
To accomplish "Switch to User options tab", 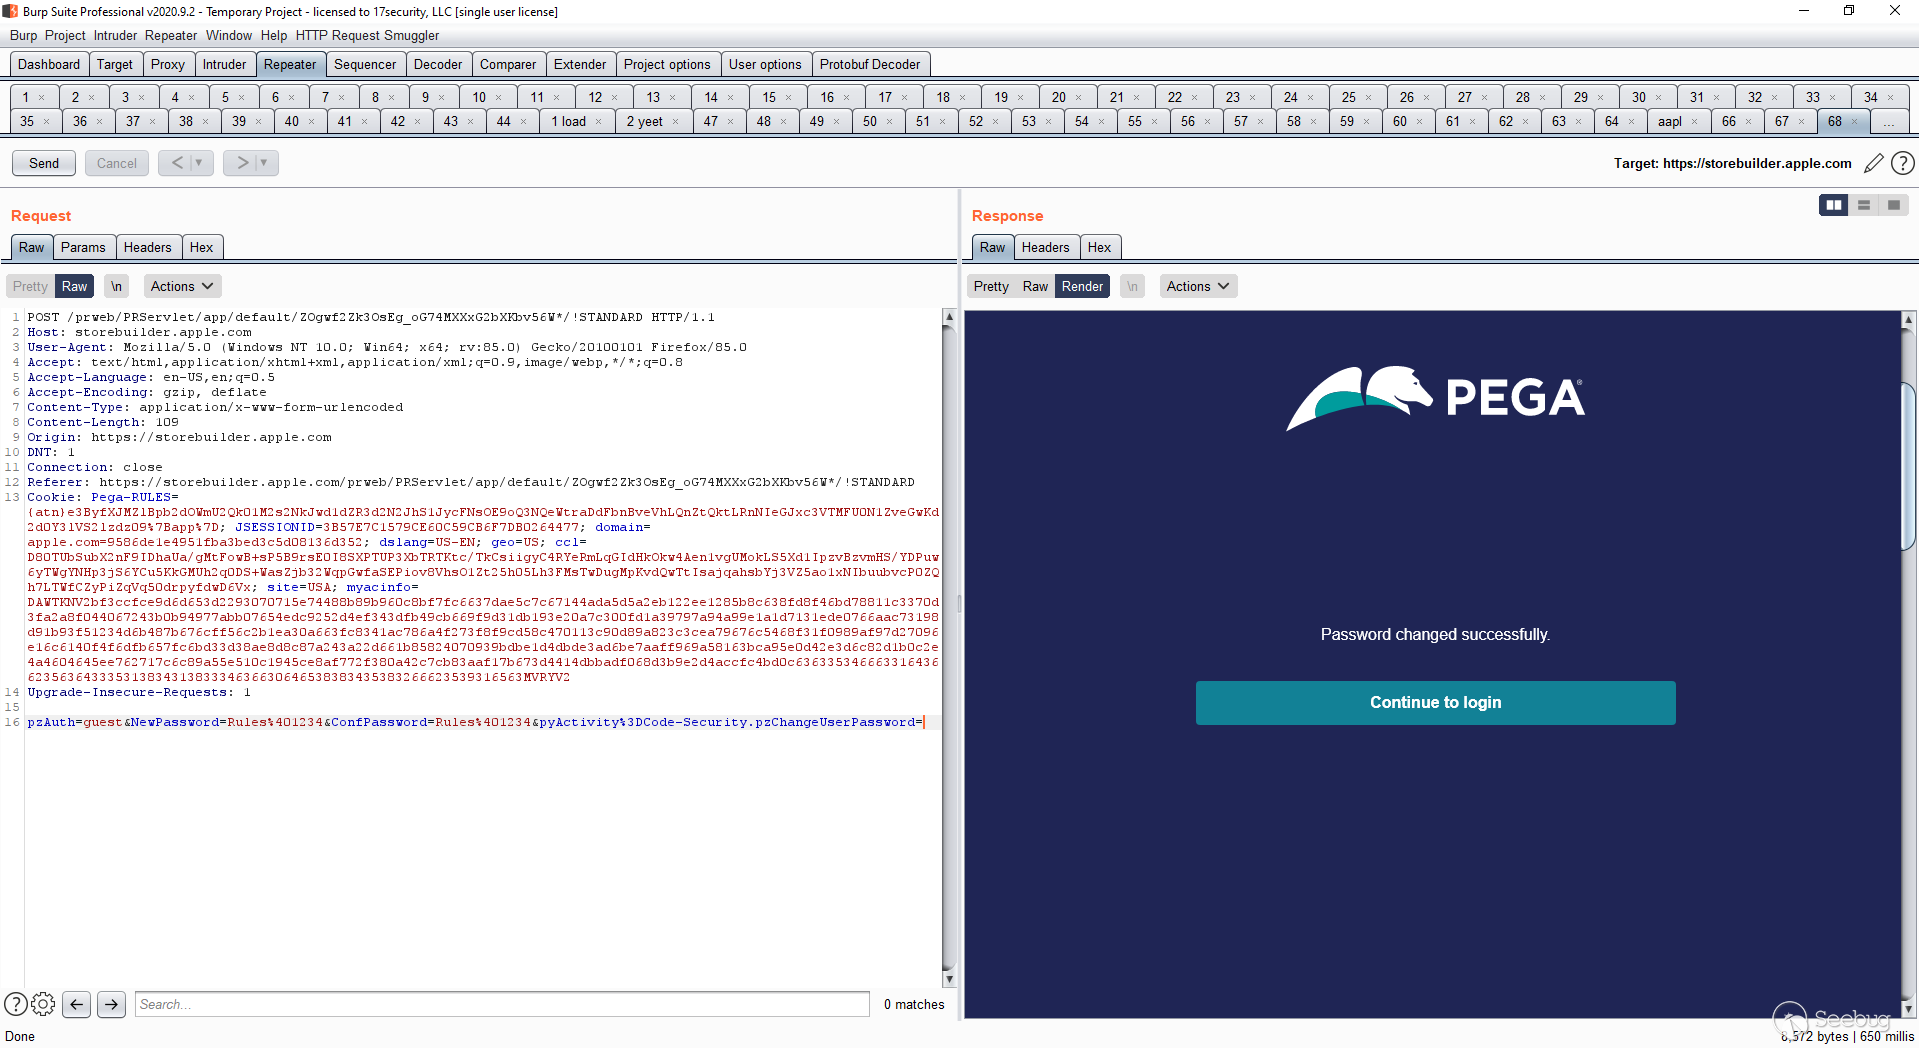I will (x=765, y=64).
